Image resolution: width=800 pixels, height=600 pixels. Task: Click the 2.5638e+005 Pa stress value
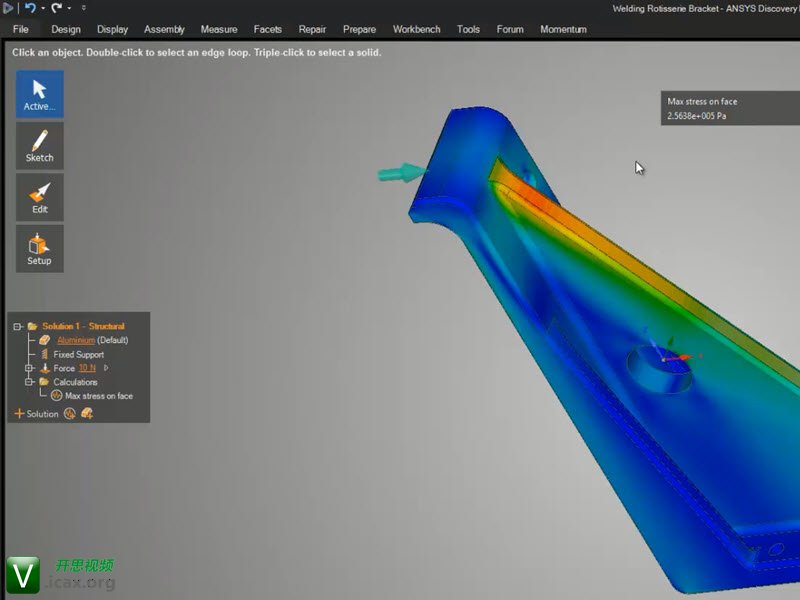[x=696, y=116]
